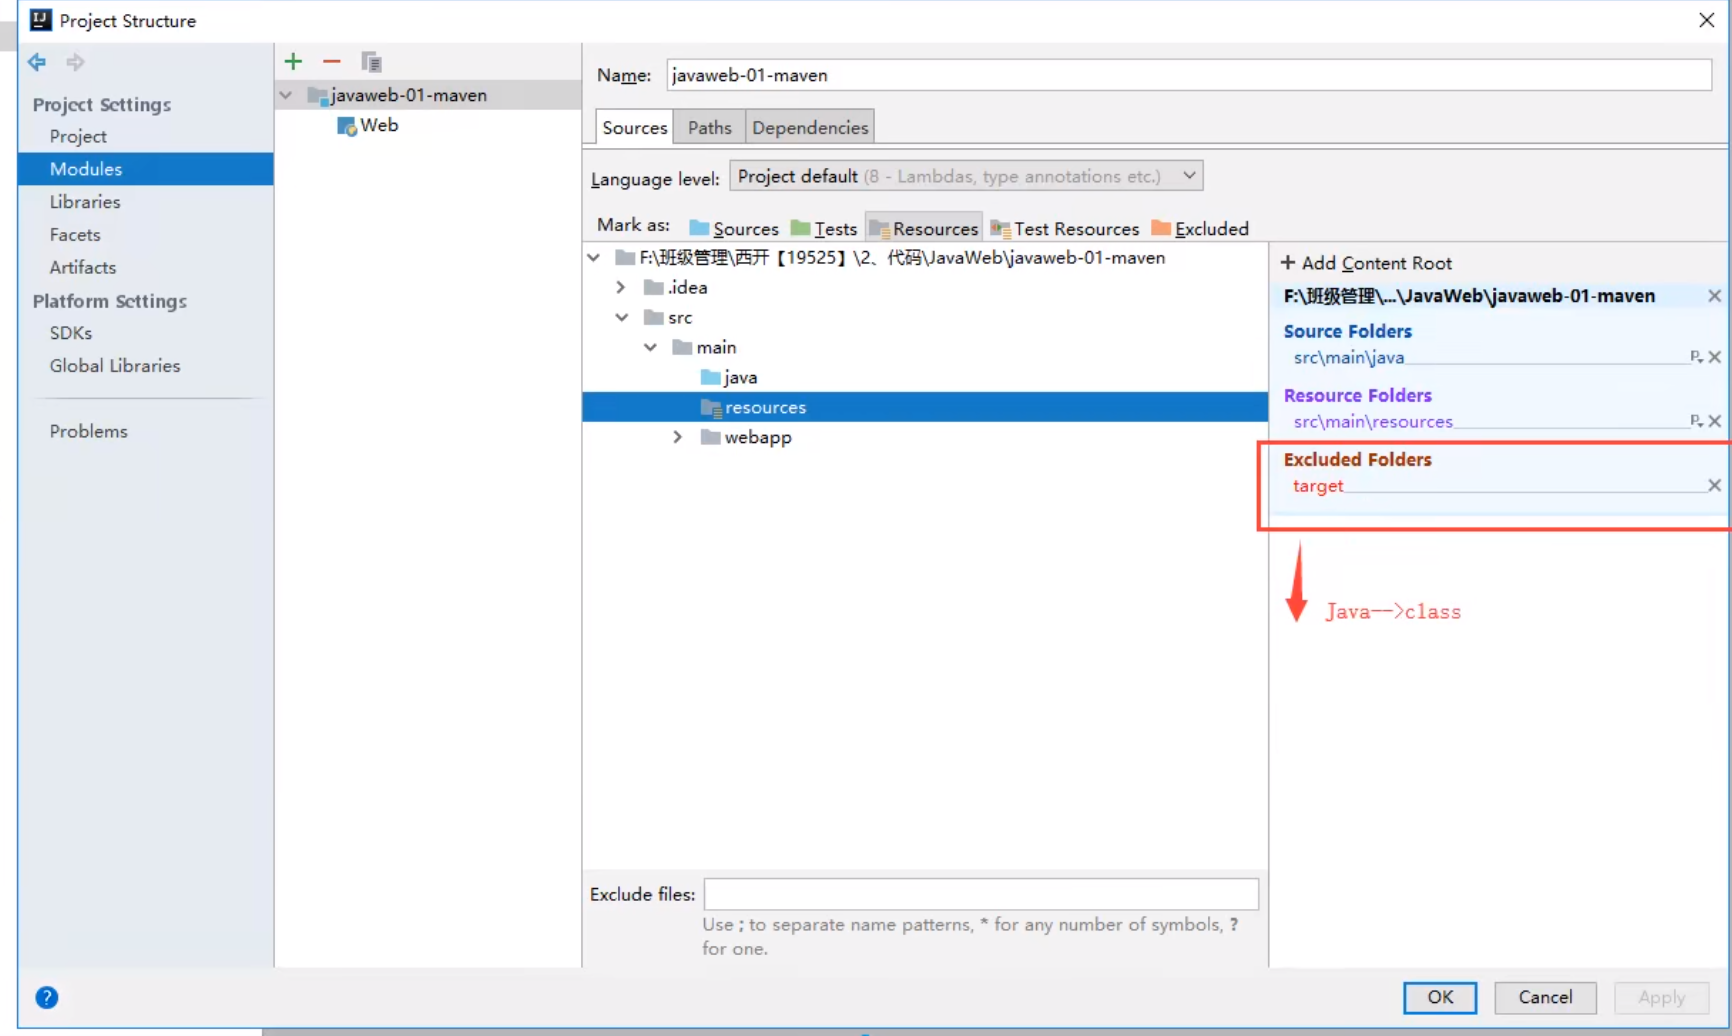Unmark src\main\java source folder
Image resolution: width=1732 pixels, height=1036 pixels.
click(1714, 357)
